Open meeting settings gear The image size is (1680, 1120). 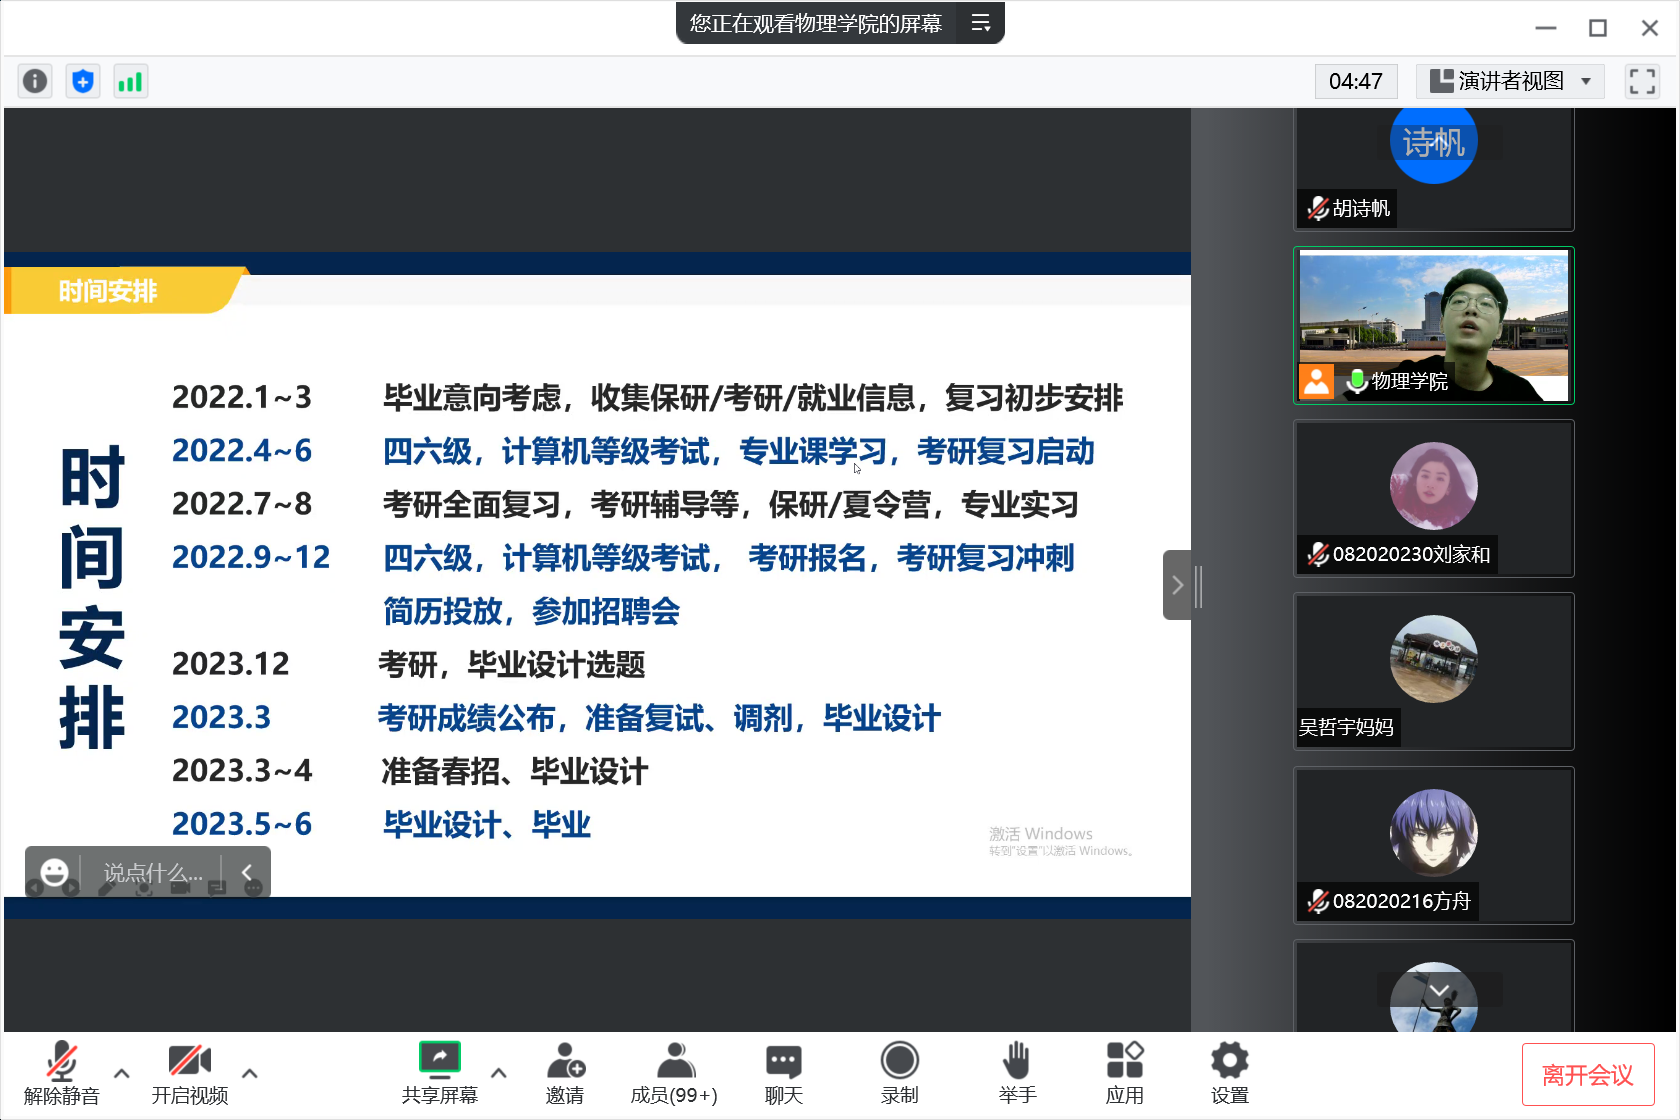click(x=1229, y=1073)
